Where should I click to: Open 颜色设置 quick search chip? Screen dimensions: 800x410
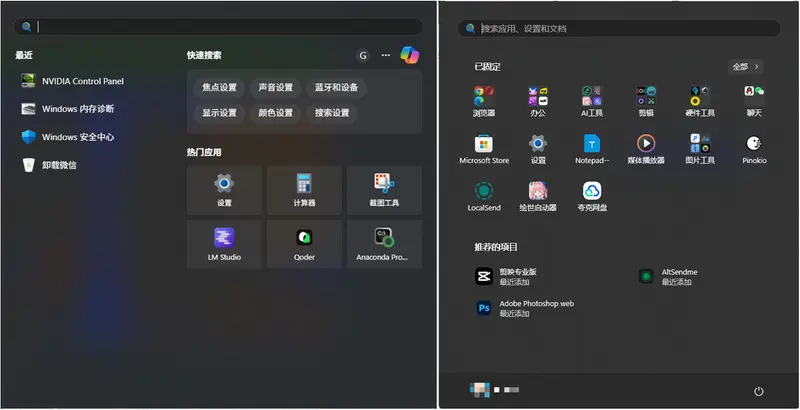tap(276, 113)
